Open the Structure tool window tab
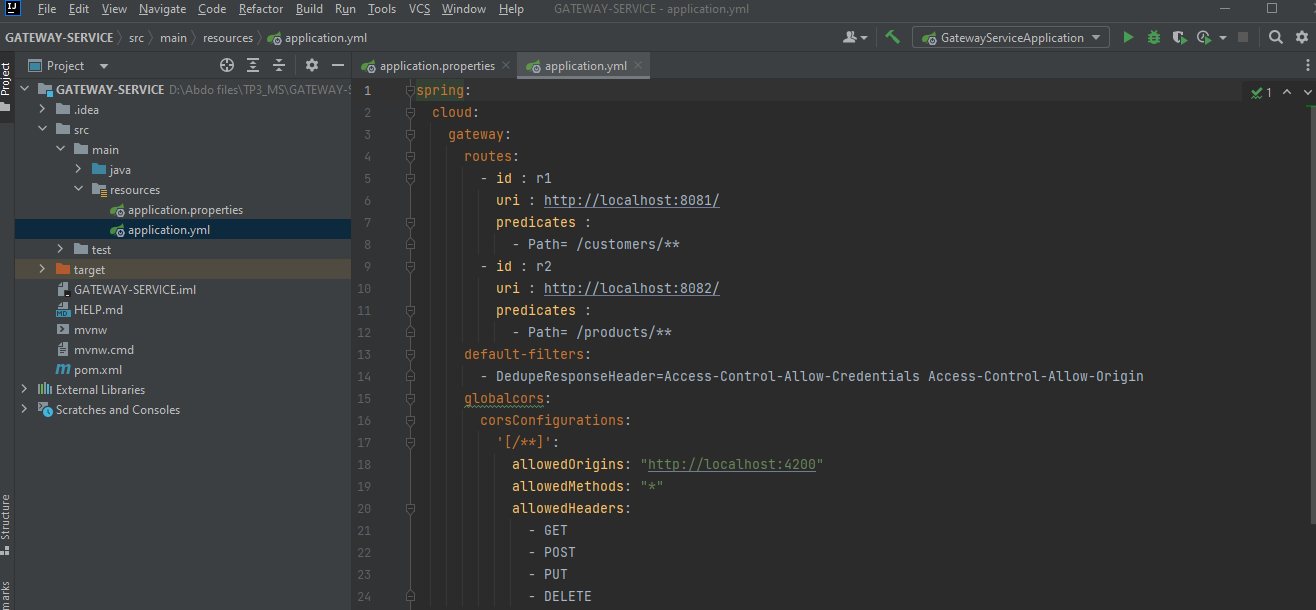 [x=8, y=520]
